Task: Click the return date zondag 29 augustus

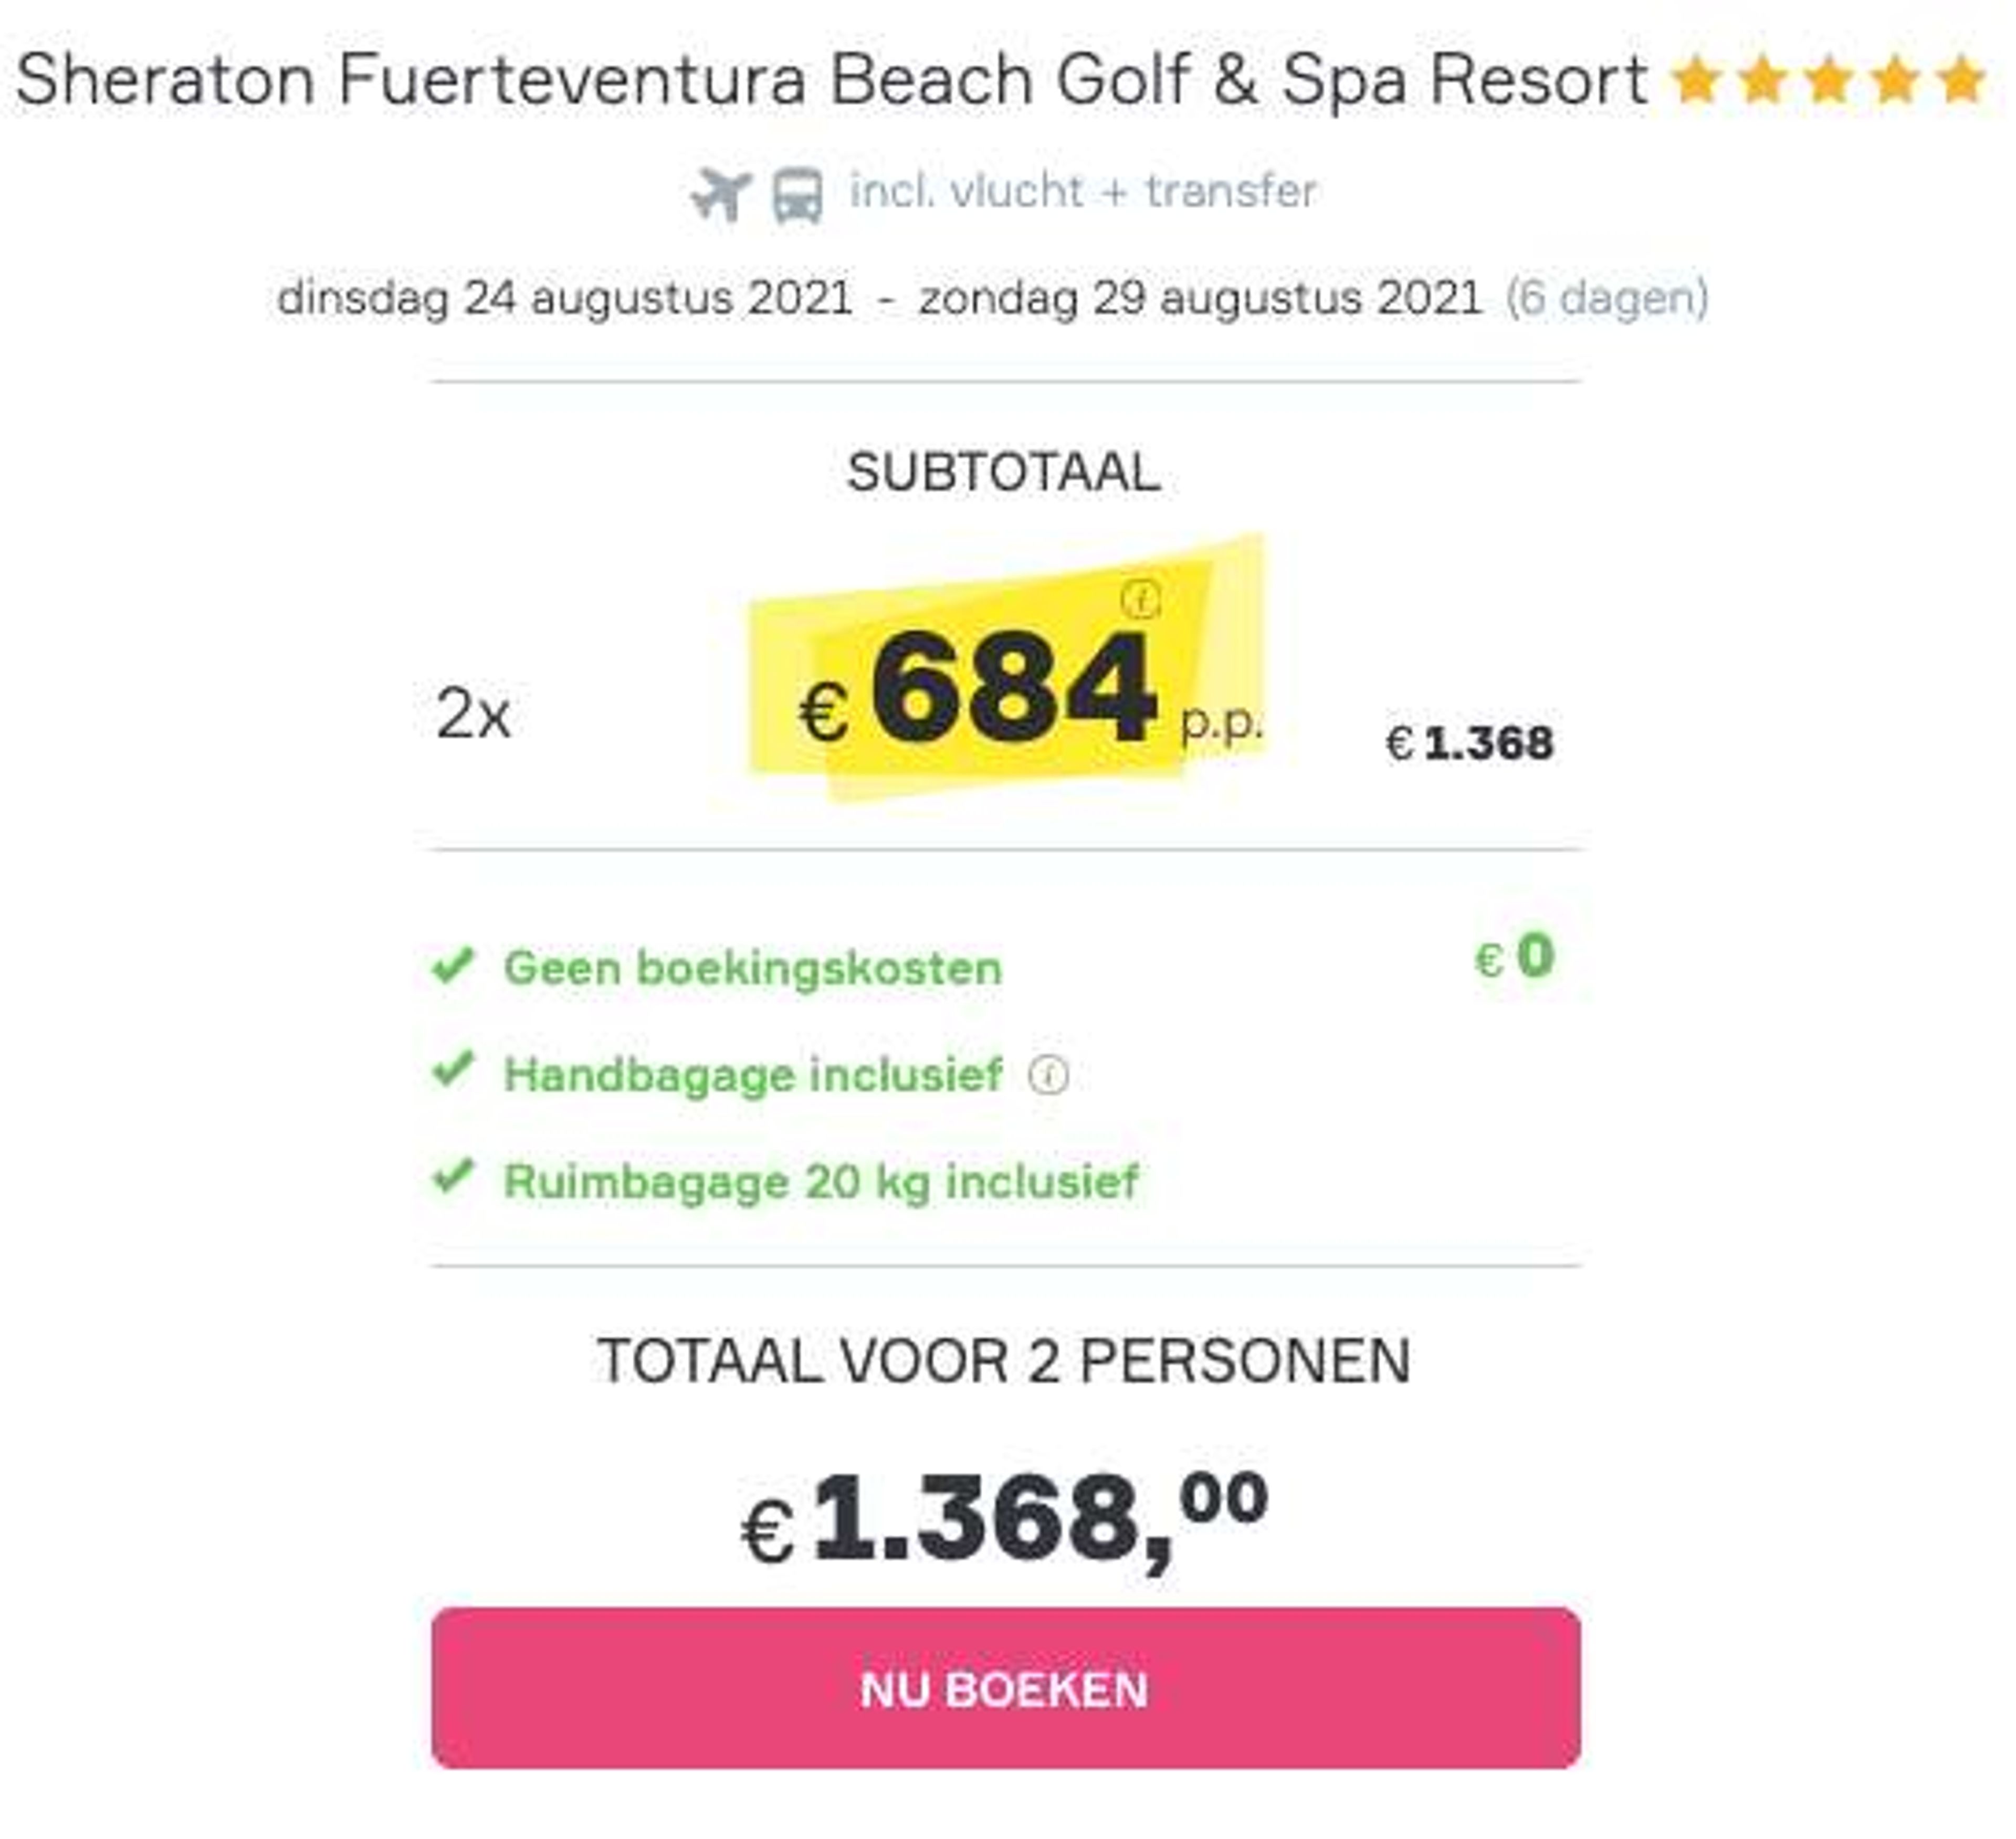Action: [1200, 298]
